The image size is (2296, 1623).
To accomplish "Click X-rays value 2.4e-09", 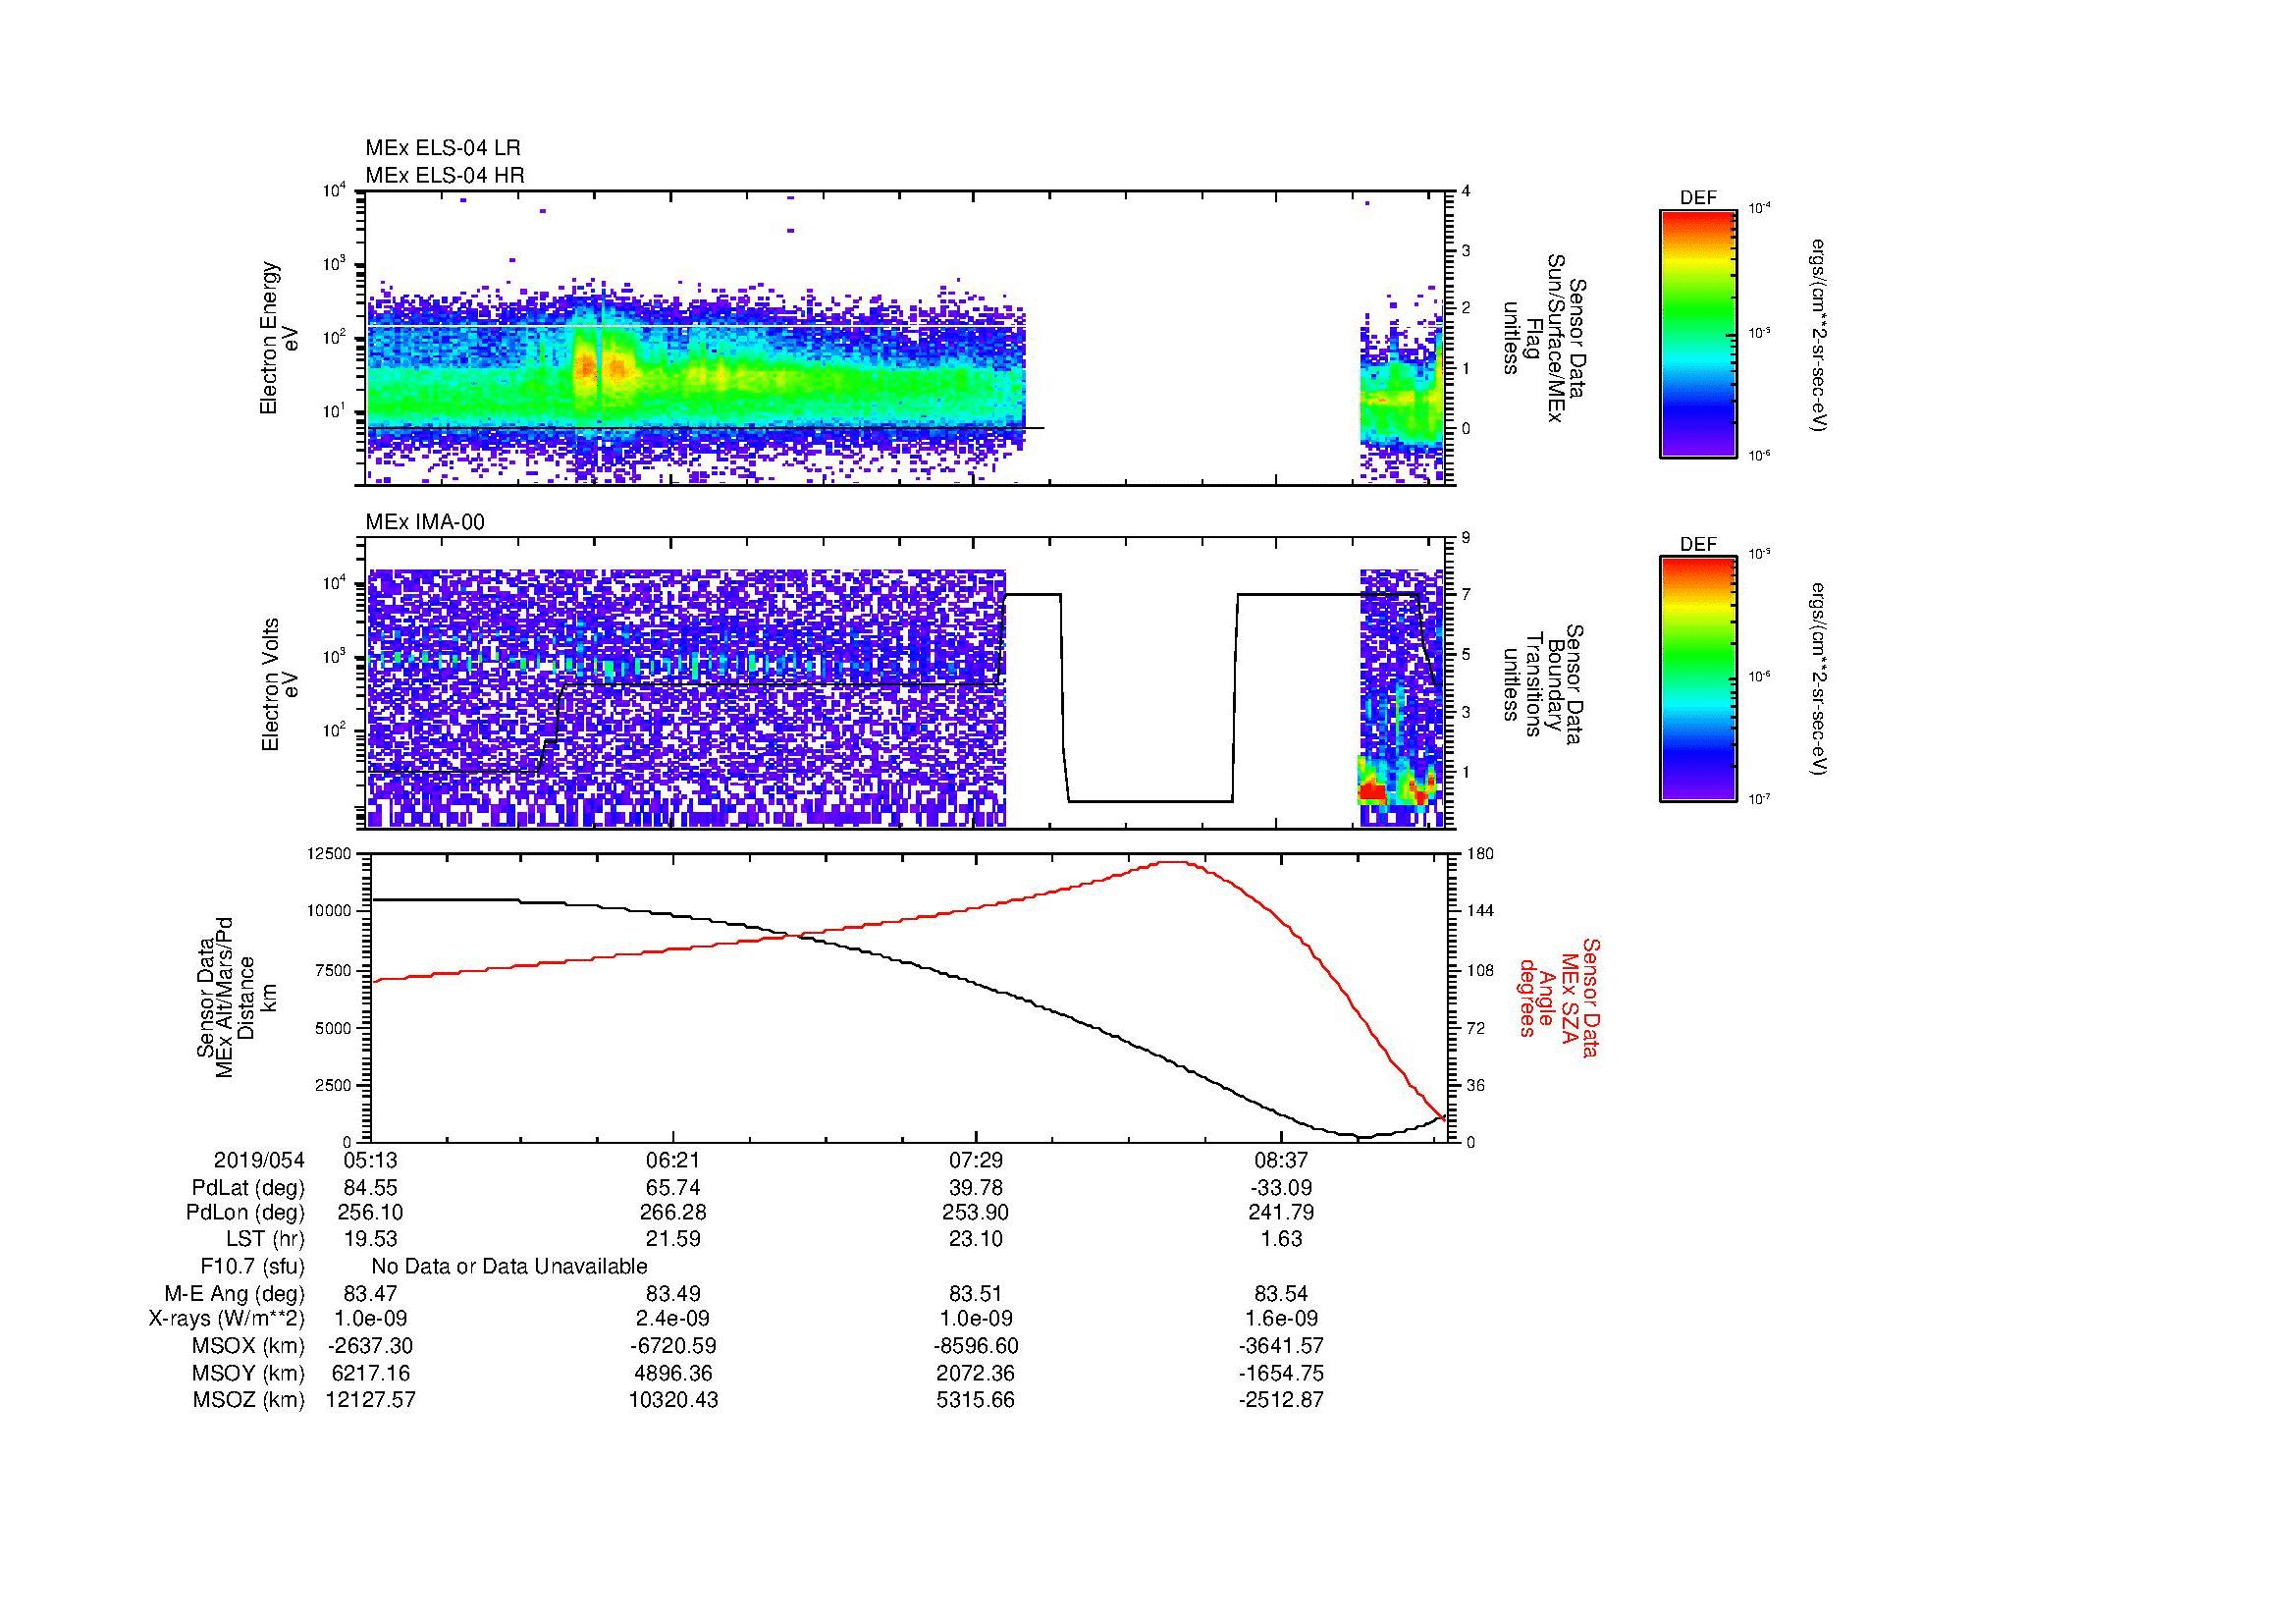I will tap(674, 1319).
